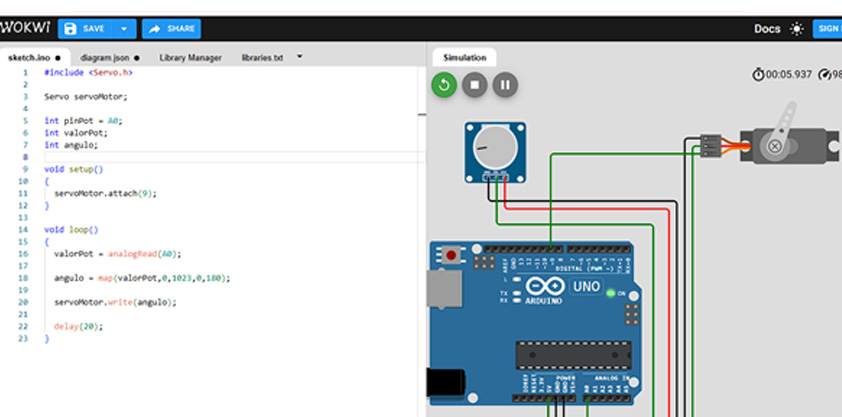This screenshot has height=417, width=842.
Task: Click 'servoMotor.write(angulo);' line
Action: point(115,302)
